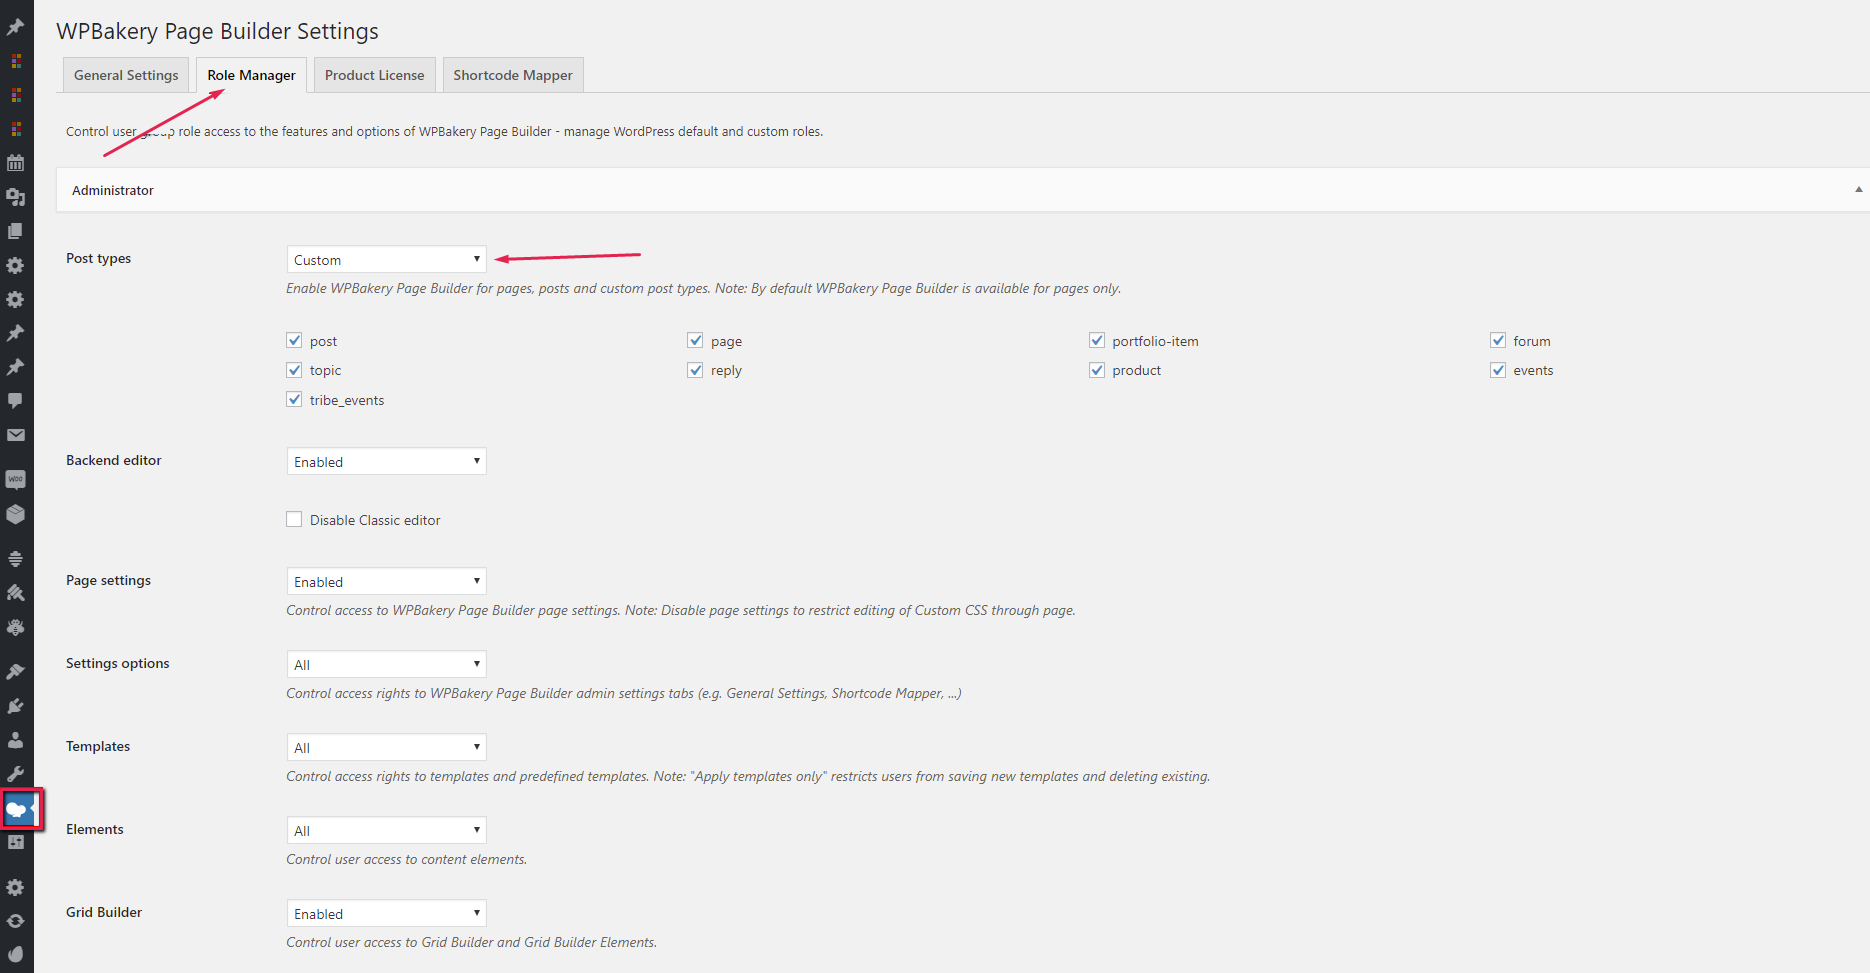The width and height of the screenshot is (1870, 973).
Task: Open the Product License tab
Action: point(375,75)
